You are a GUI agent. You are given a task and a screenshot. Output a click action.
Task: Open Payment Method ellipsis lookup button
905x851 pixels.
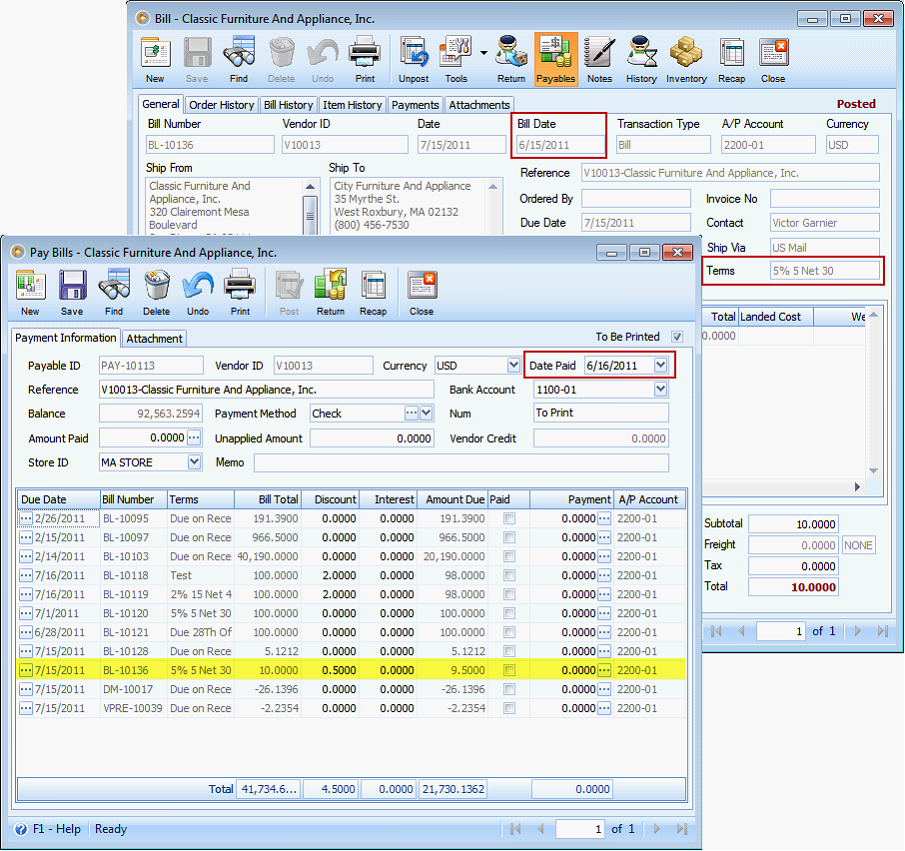pos(411,413)
